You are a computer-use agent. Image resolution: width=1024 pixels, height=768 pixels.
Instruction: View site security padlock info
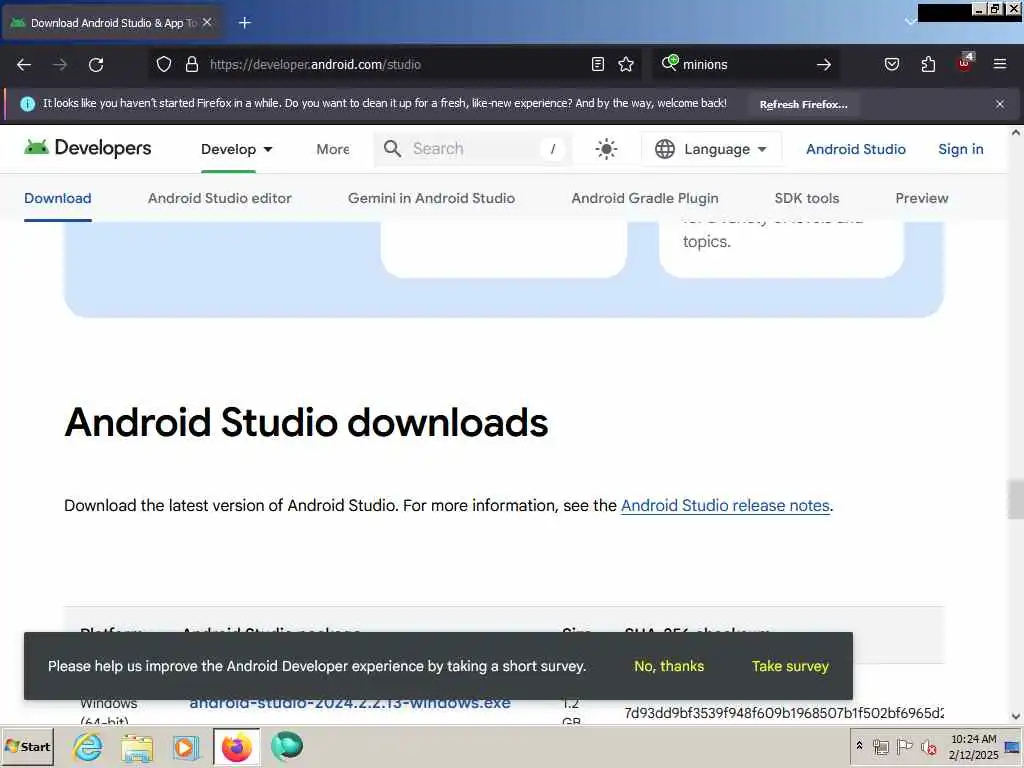pyautogui.click(x=191, y=64)
